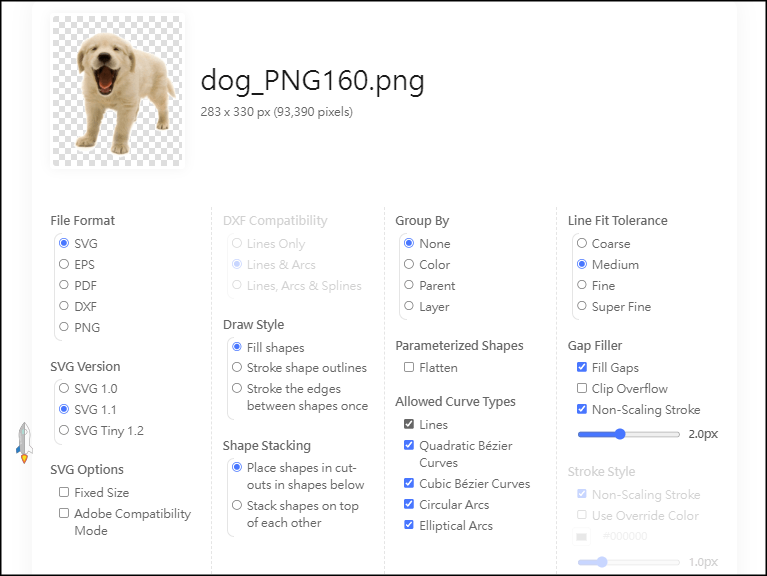Select Stroke shape outlines draw style

pos(237,368)
